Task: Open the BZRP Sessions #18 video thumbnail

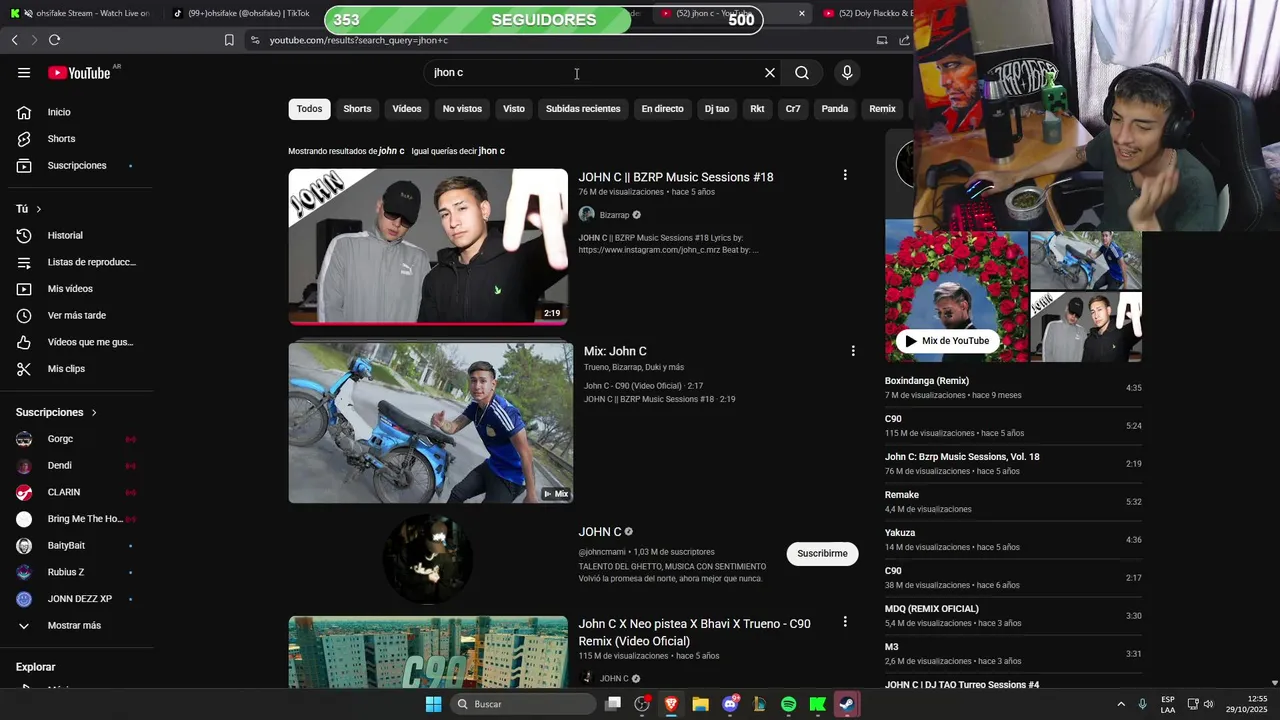Action: [428, 246]
